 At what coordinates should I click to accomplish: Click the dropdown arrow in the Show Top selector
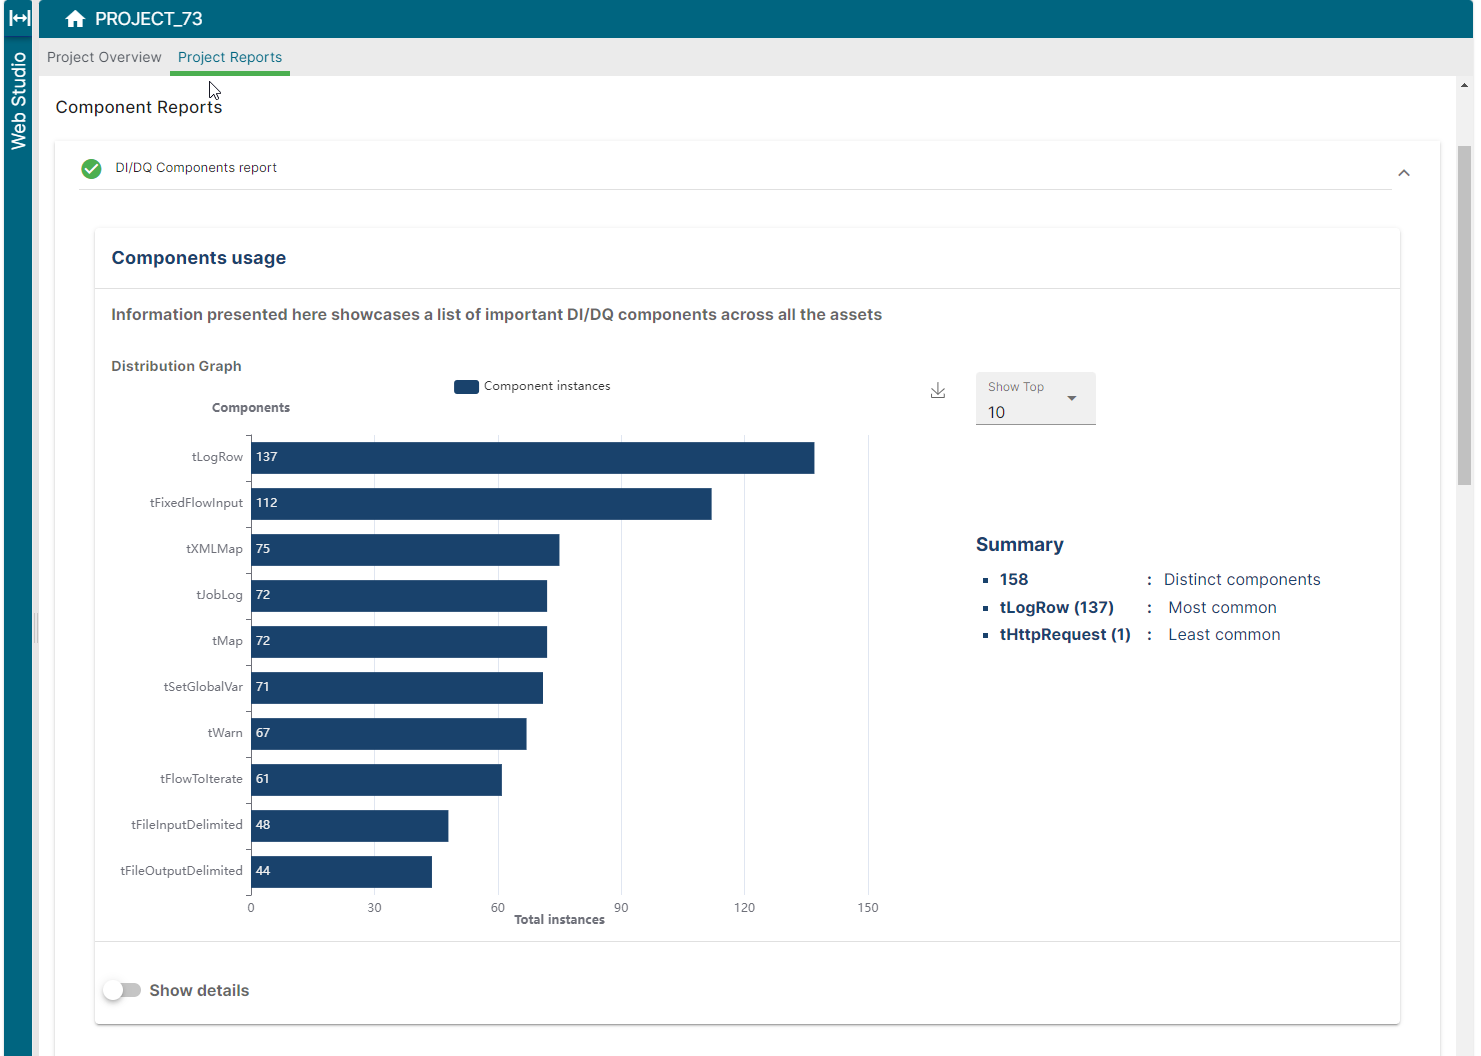click(x=1073, y=397)
